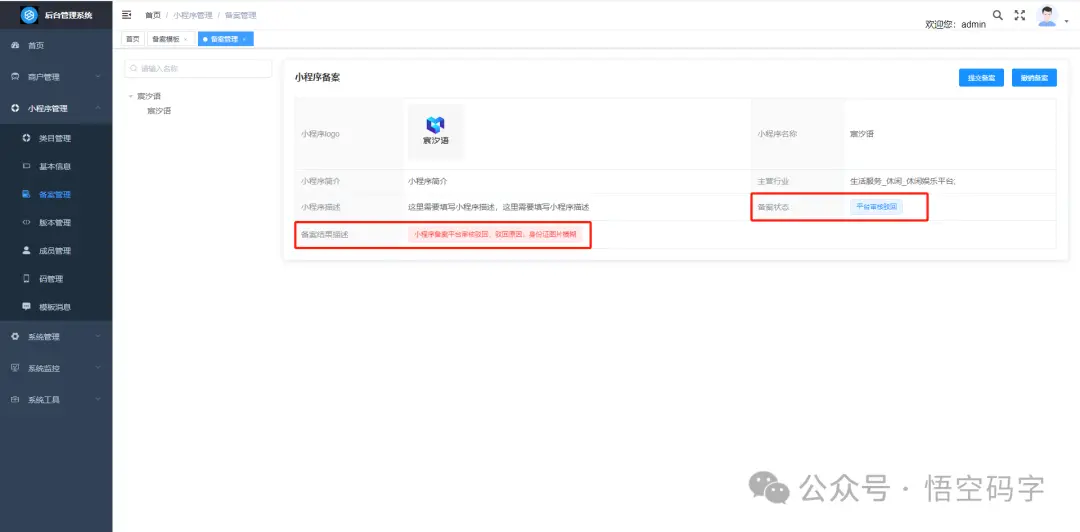
Task: Expand the 商户管理 sidebar menu chevron
Action: pos(98,76)
